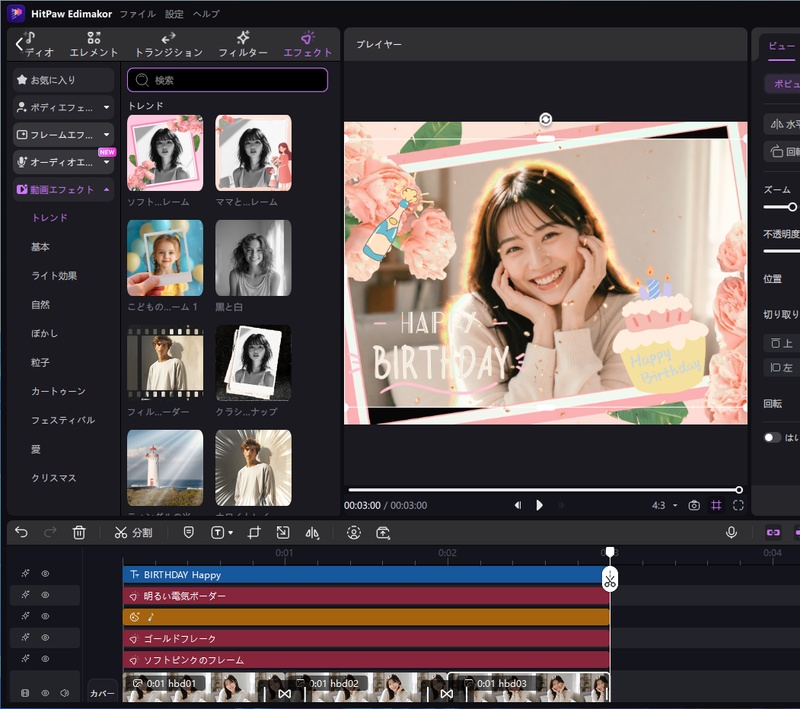Image resolution: width=800 pixels, height=709 pixels.
Task: Click the snapshot camera icon in player
Action: (x=694, y=505)
